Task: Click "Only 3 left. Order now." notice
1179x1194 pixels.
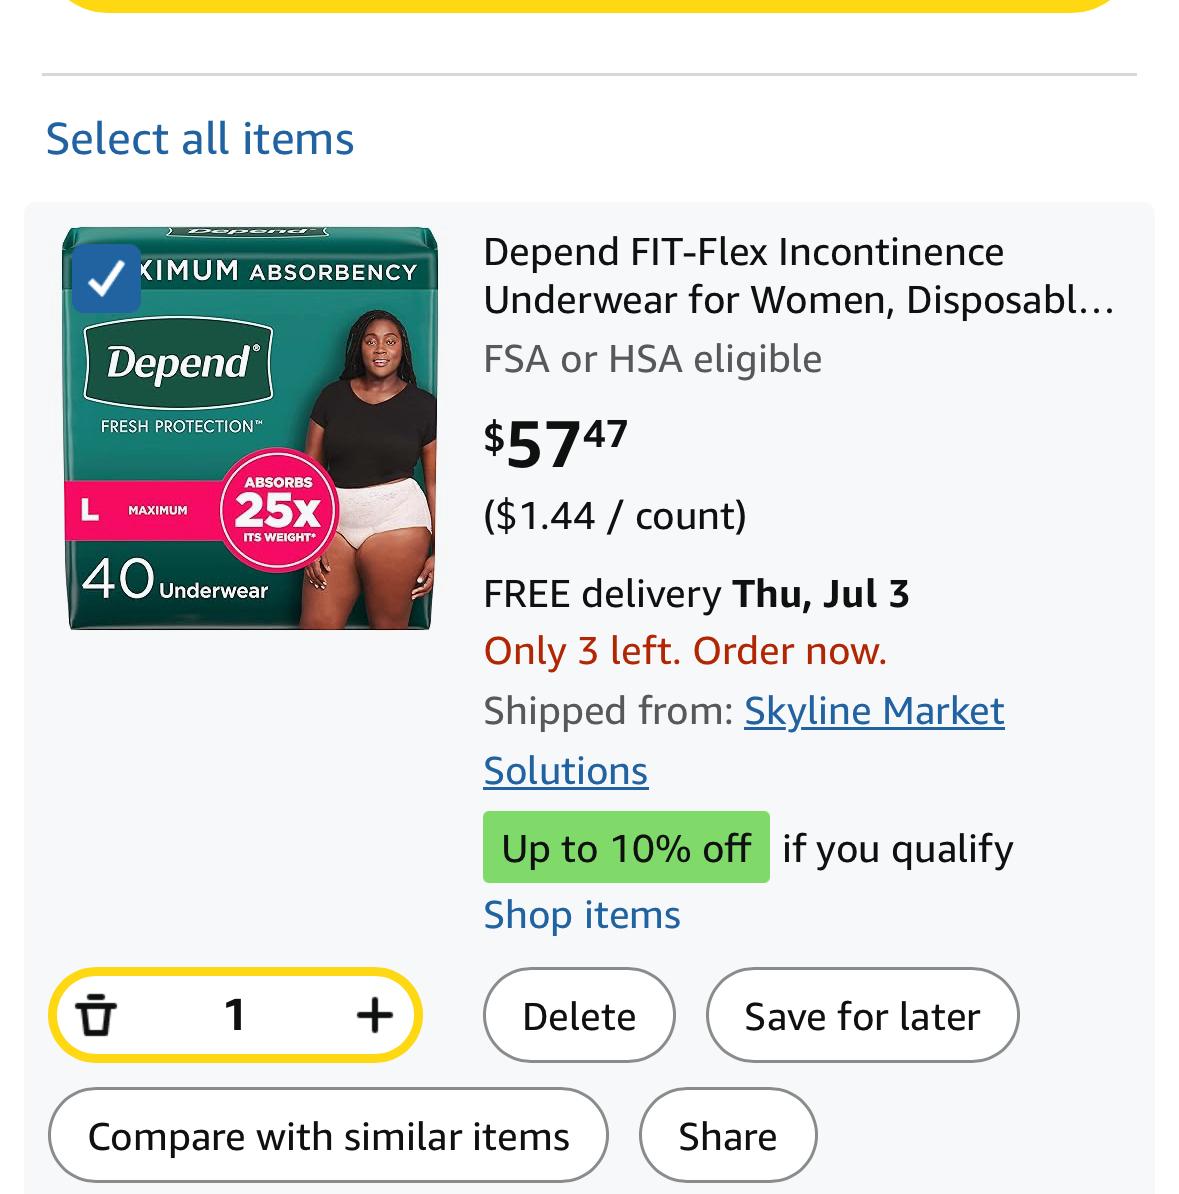Action: tap(685, 651)
